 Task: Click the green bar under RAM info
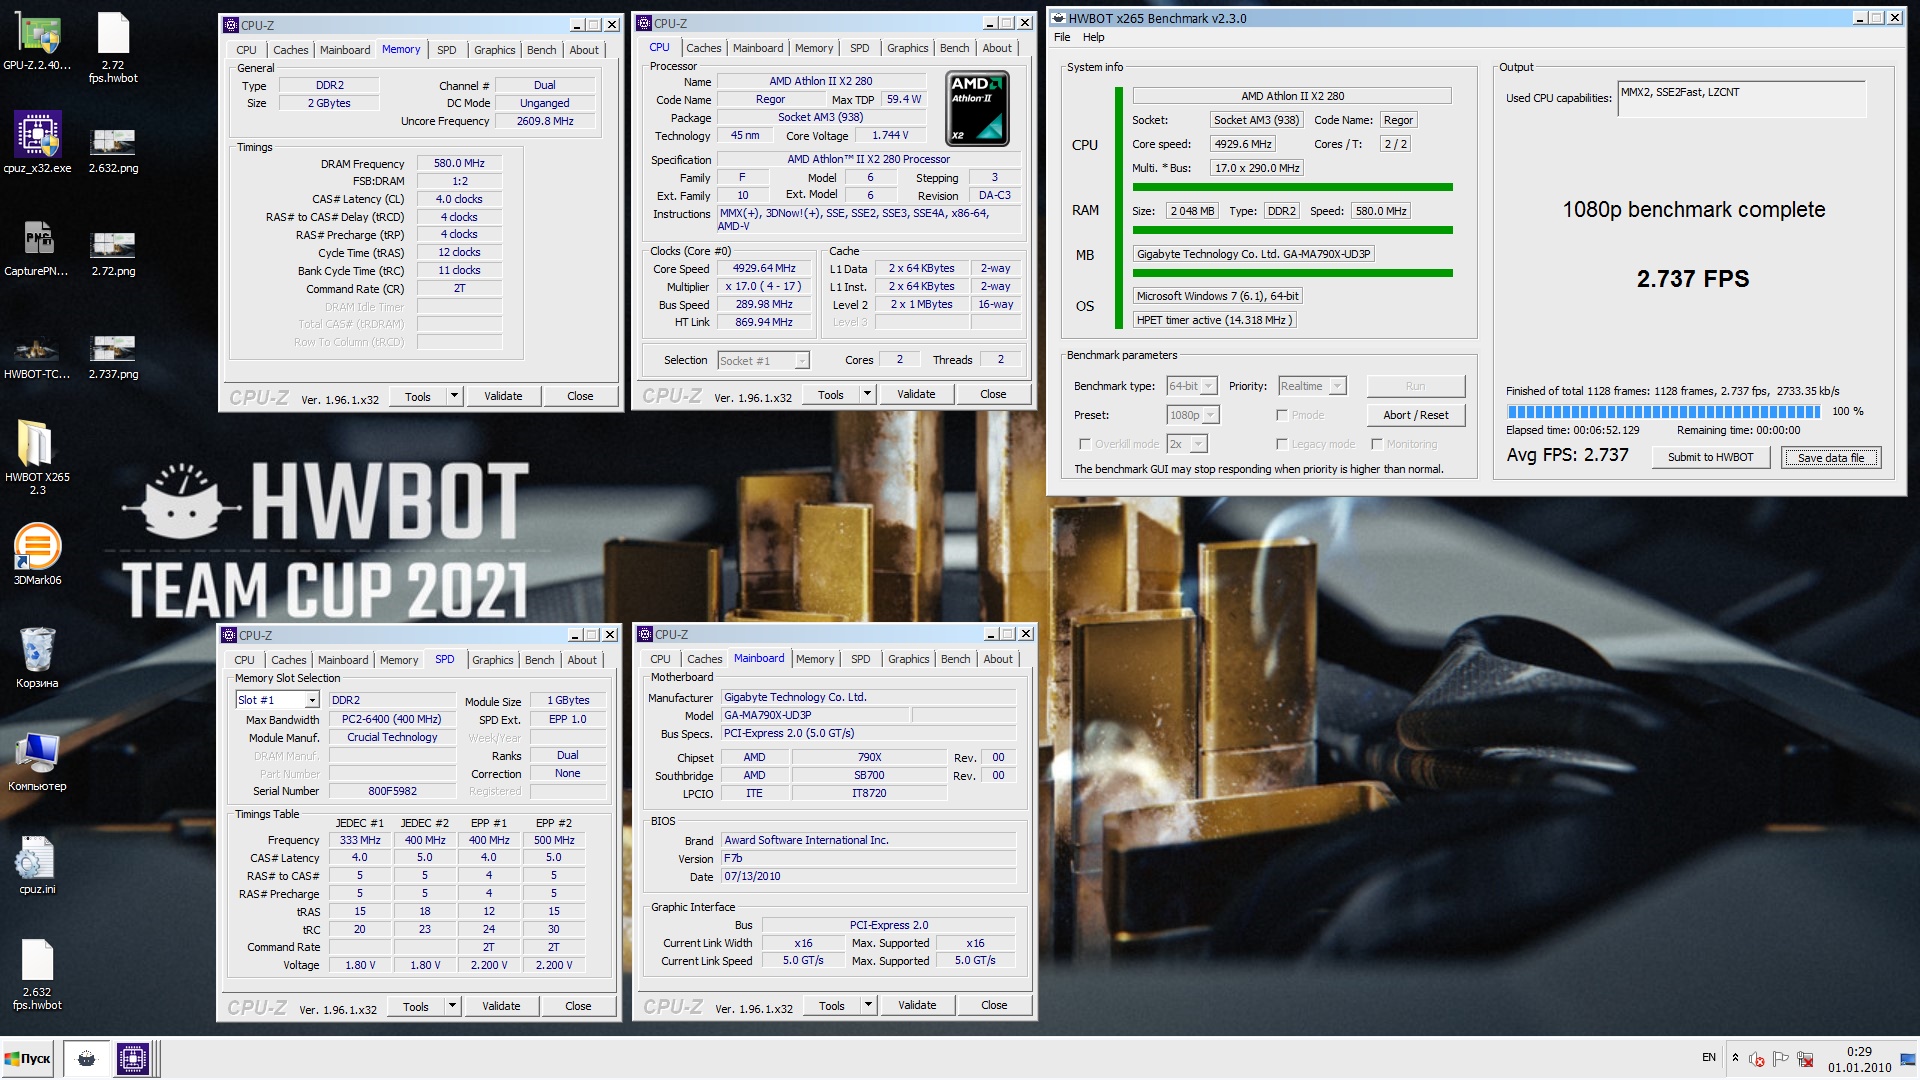pos(1292,230)
